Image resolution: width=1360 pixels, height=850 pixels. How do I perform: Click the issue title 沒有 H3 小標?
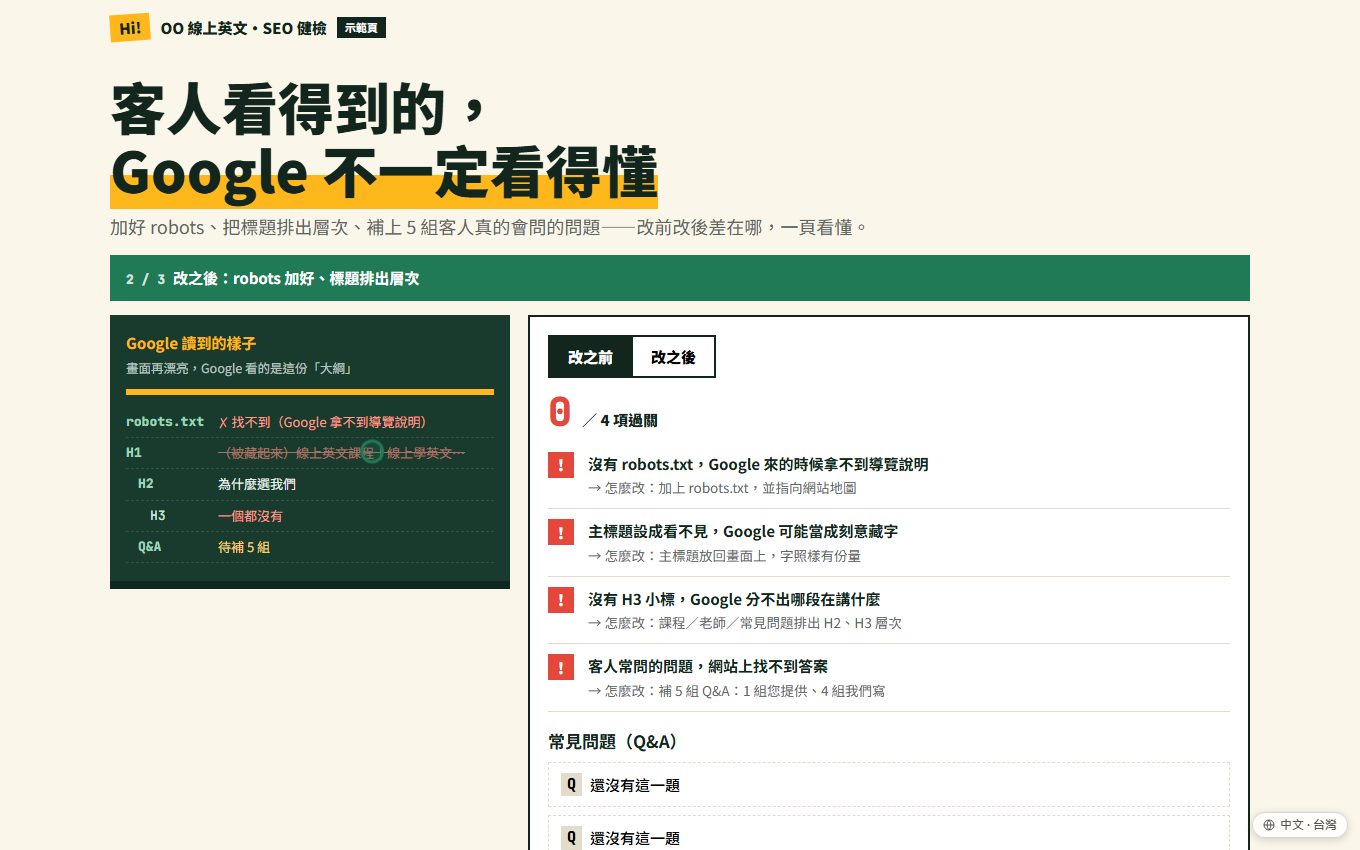734,599
